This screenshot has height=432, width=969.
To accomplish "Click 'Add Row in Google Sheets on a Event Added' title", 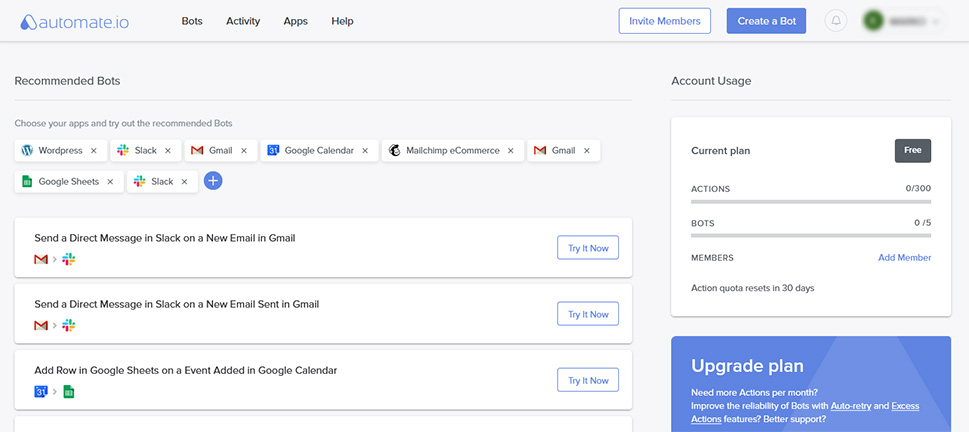I will [185, 370].
